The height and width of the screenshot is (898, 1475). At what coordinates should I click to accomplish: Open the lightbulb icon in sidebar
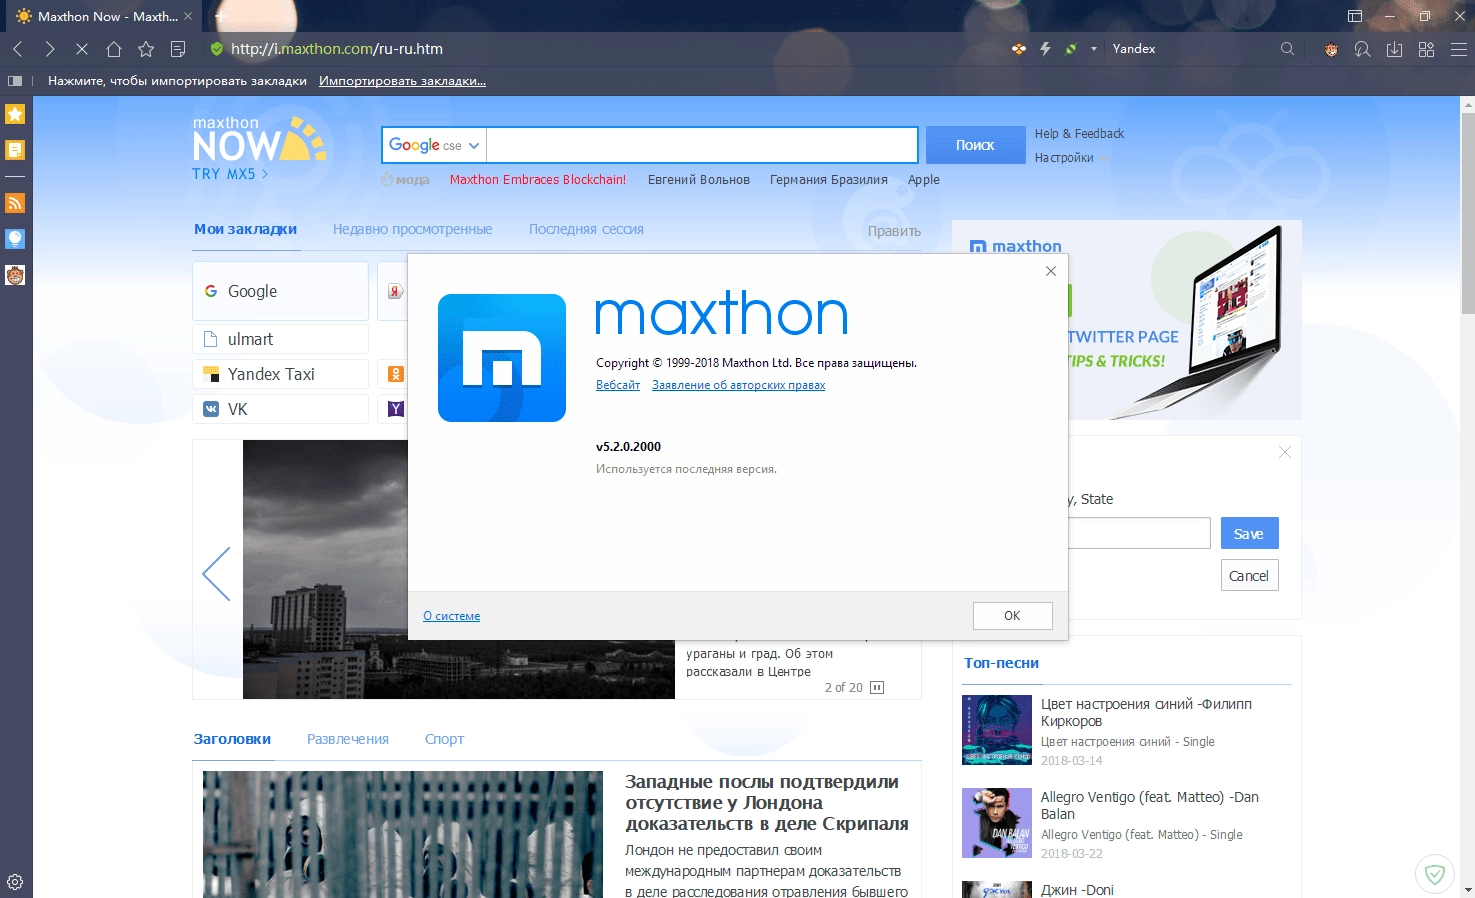point(15,239)
